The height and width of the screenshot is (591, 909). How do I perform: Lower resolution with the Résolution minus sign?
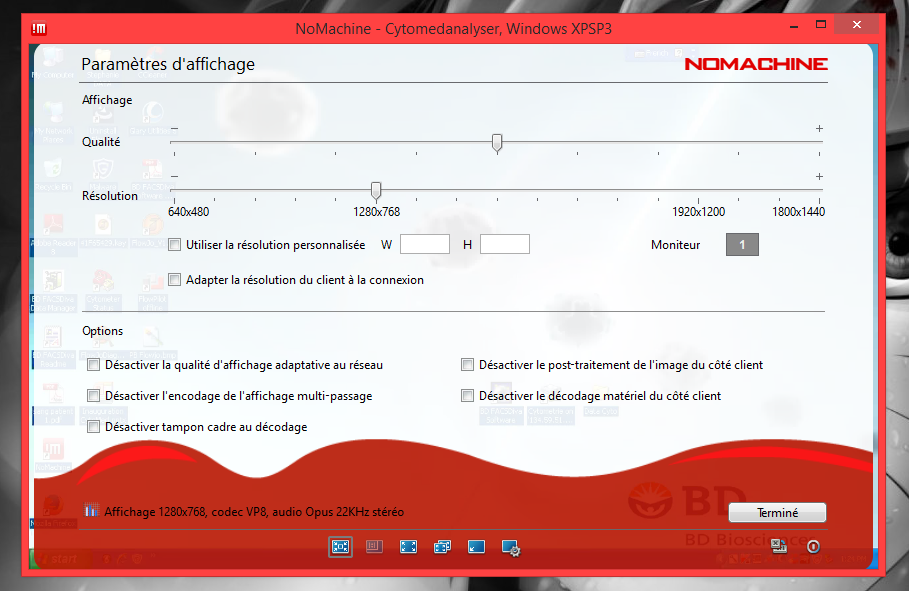click(174, 176)
